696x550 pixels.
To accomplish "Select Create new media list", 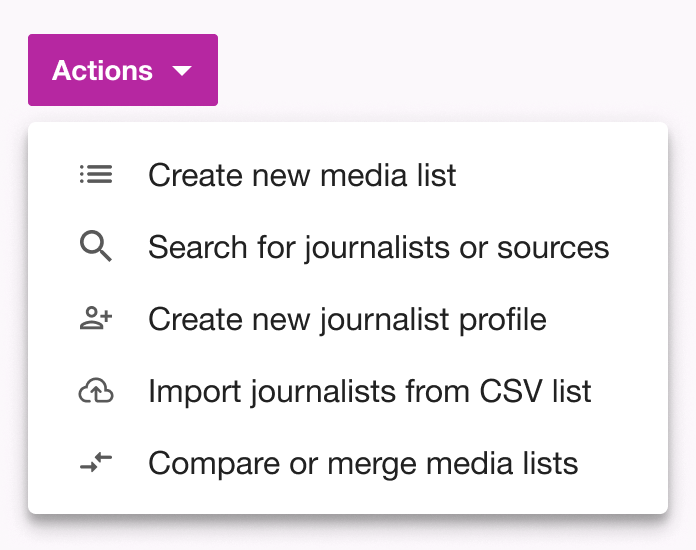I will tap(348, 174).
